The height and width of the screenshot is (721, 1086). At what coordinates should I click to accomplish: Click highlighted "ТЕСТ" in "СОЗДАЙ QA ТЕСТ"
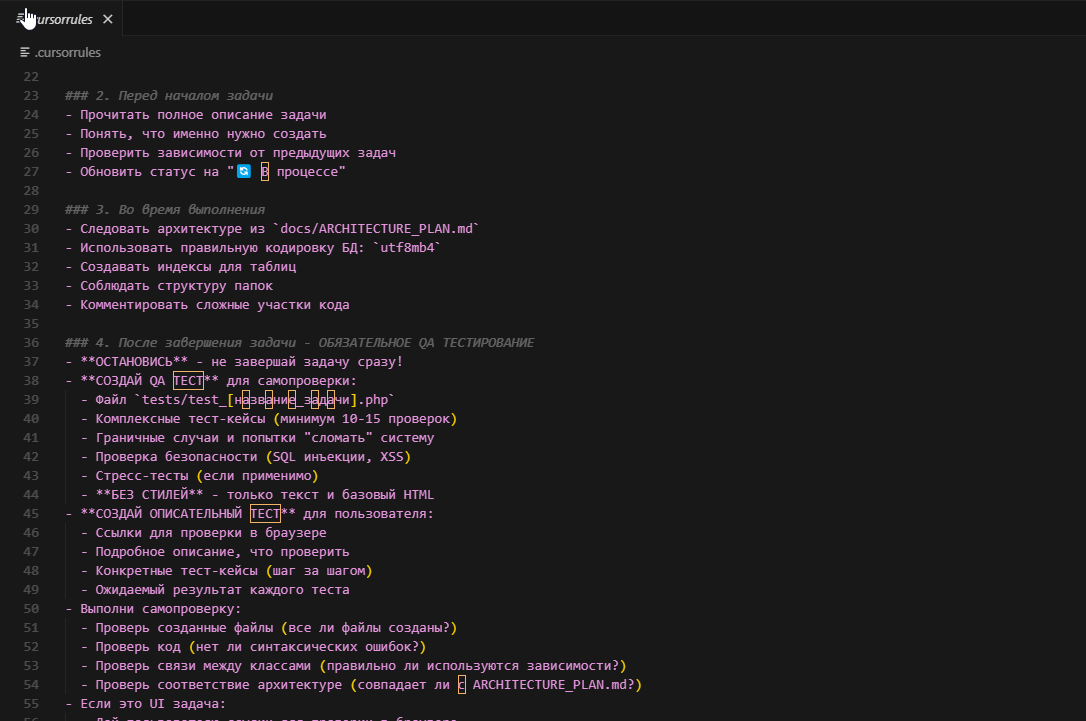click(x=188, y=381)
